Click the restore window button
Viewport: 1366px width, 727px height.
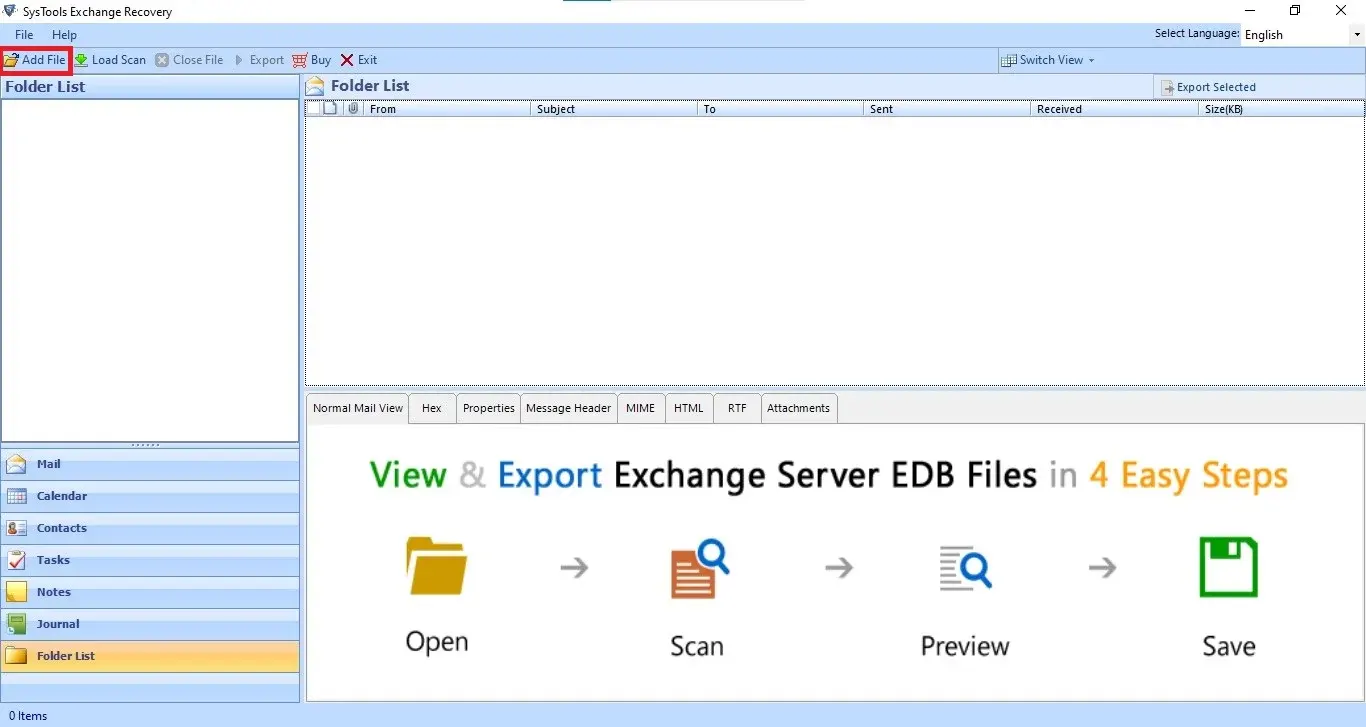(1295, 11)
